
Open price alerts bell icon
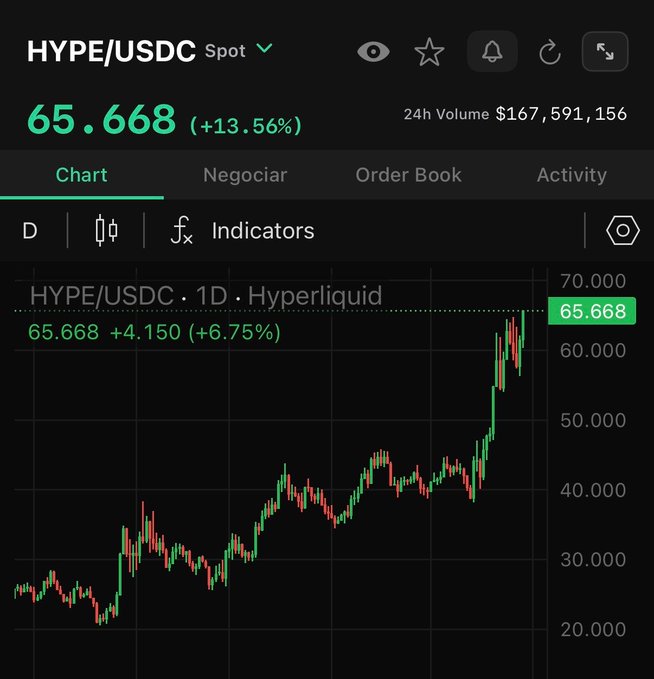click(x=492, y=52)
